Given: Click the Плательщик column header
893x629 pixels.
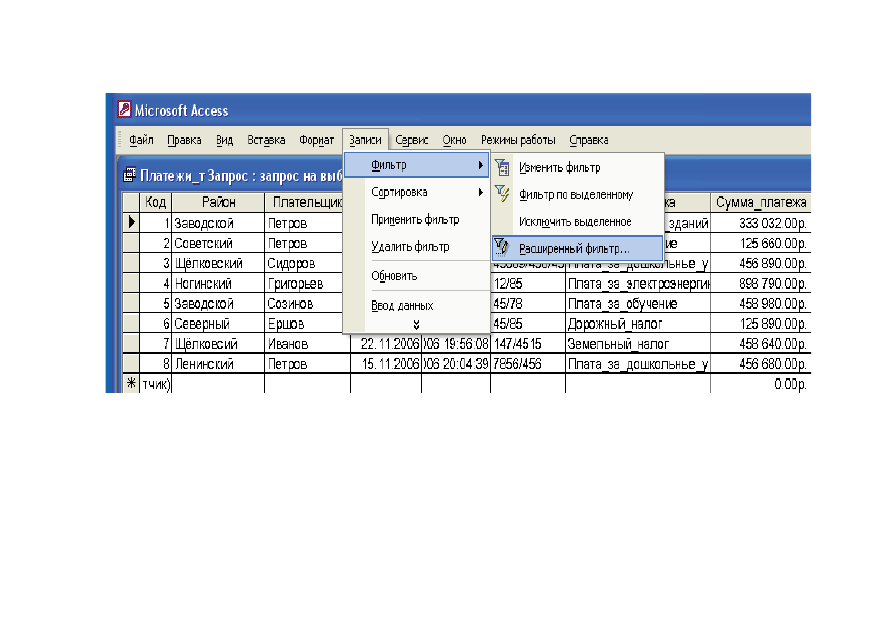Looking at the screenshot, I should coord(304,202).
